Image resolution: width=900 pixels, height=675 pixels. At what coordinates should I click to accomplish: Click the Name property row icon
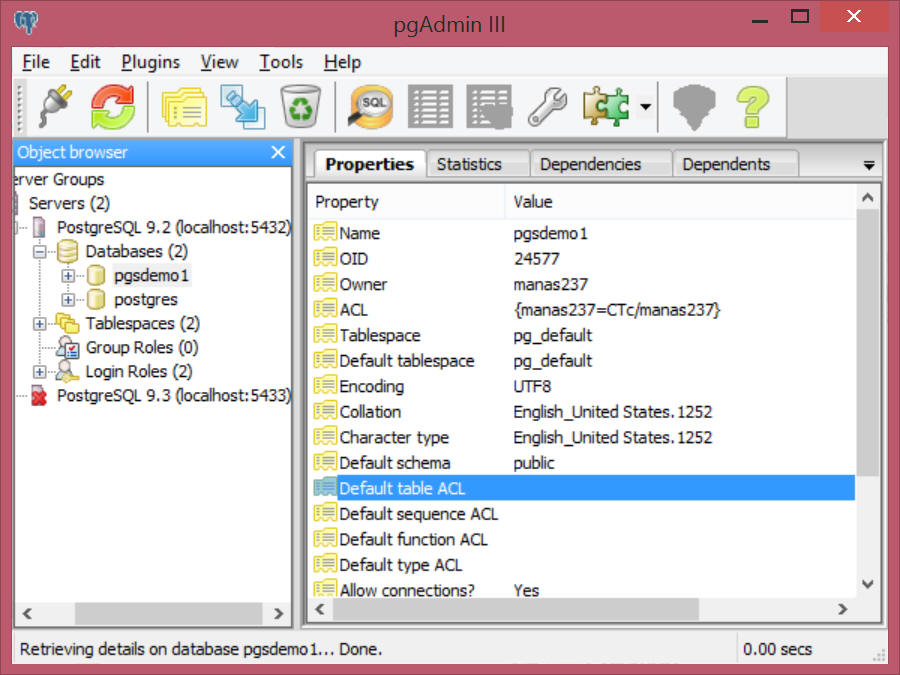(325, 232)
